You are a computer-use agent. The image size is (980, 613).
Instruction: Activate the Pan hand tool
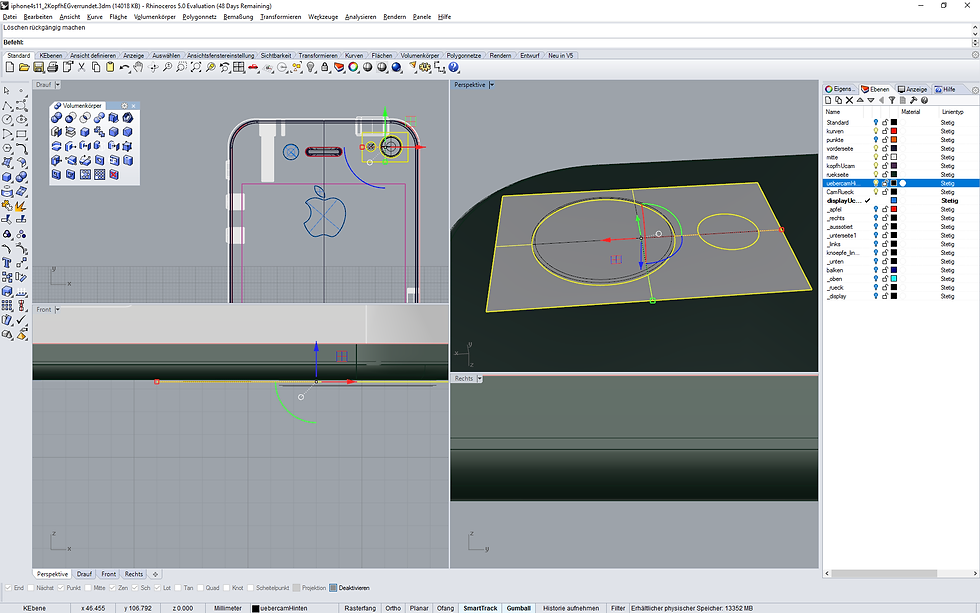[138, 67]
